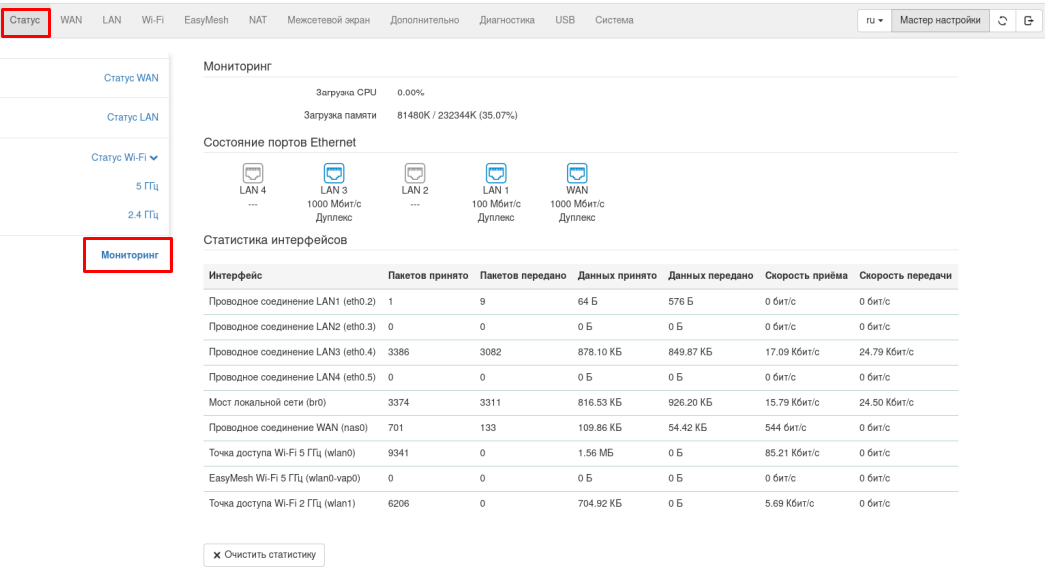Click the LAN 2 Ethernet port icon

pos(415,172)
